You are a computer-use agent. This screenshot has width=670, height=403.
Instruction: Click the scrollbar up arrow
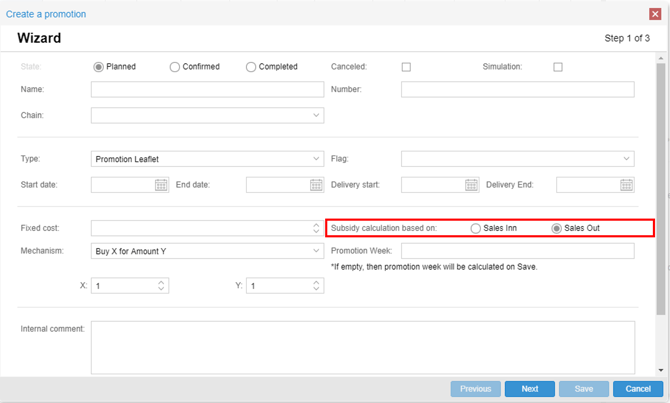[661, 58]
